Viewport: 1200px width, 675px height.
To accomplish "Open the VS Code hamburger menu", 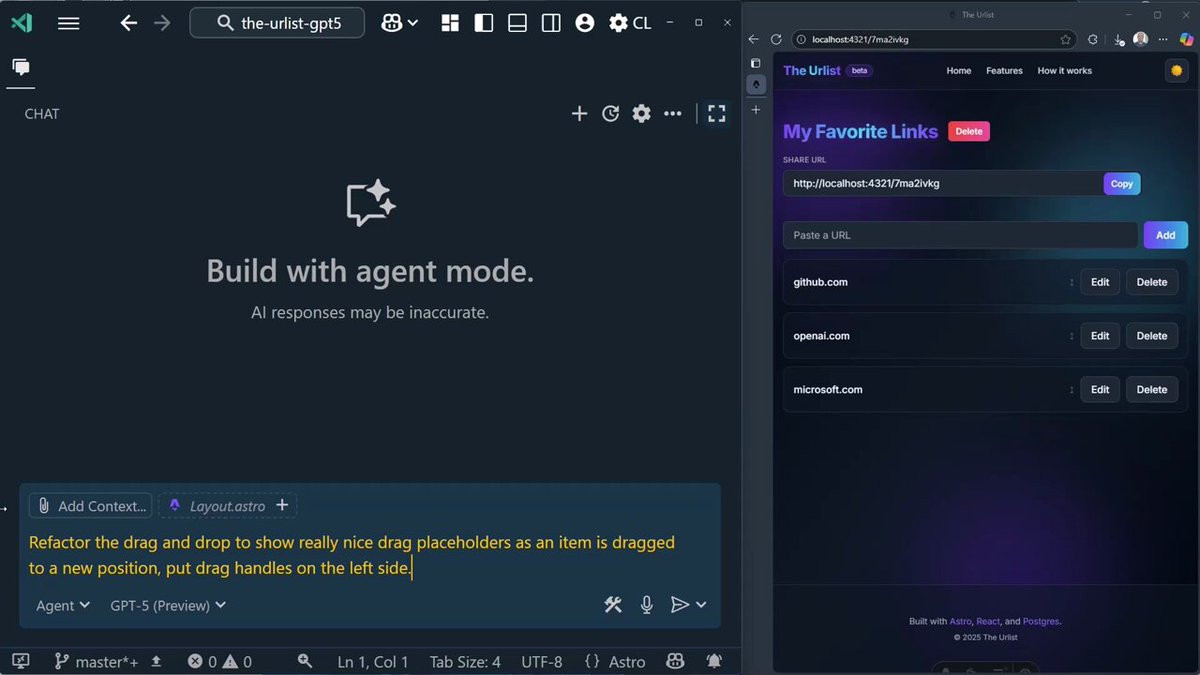I will click(x=68, y=23).
